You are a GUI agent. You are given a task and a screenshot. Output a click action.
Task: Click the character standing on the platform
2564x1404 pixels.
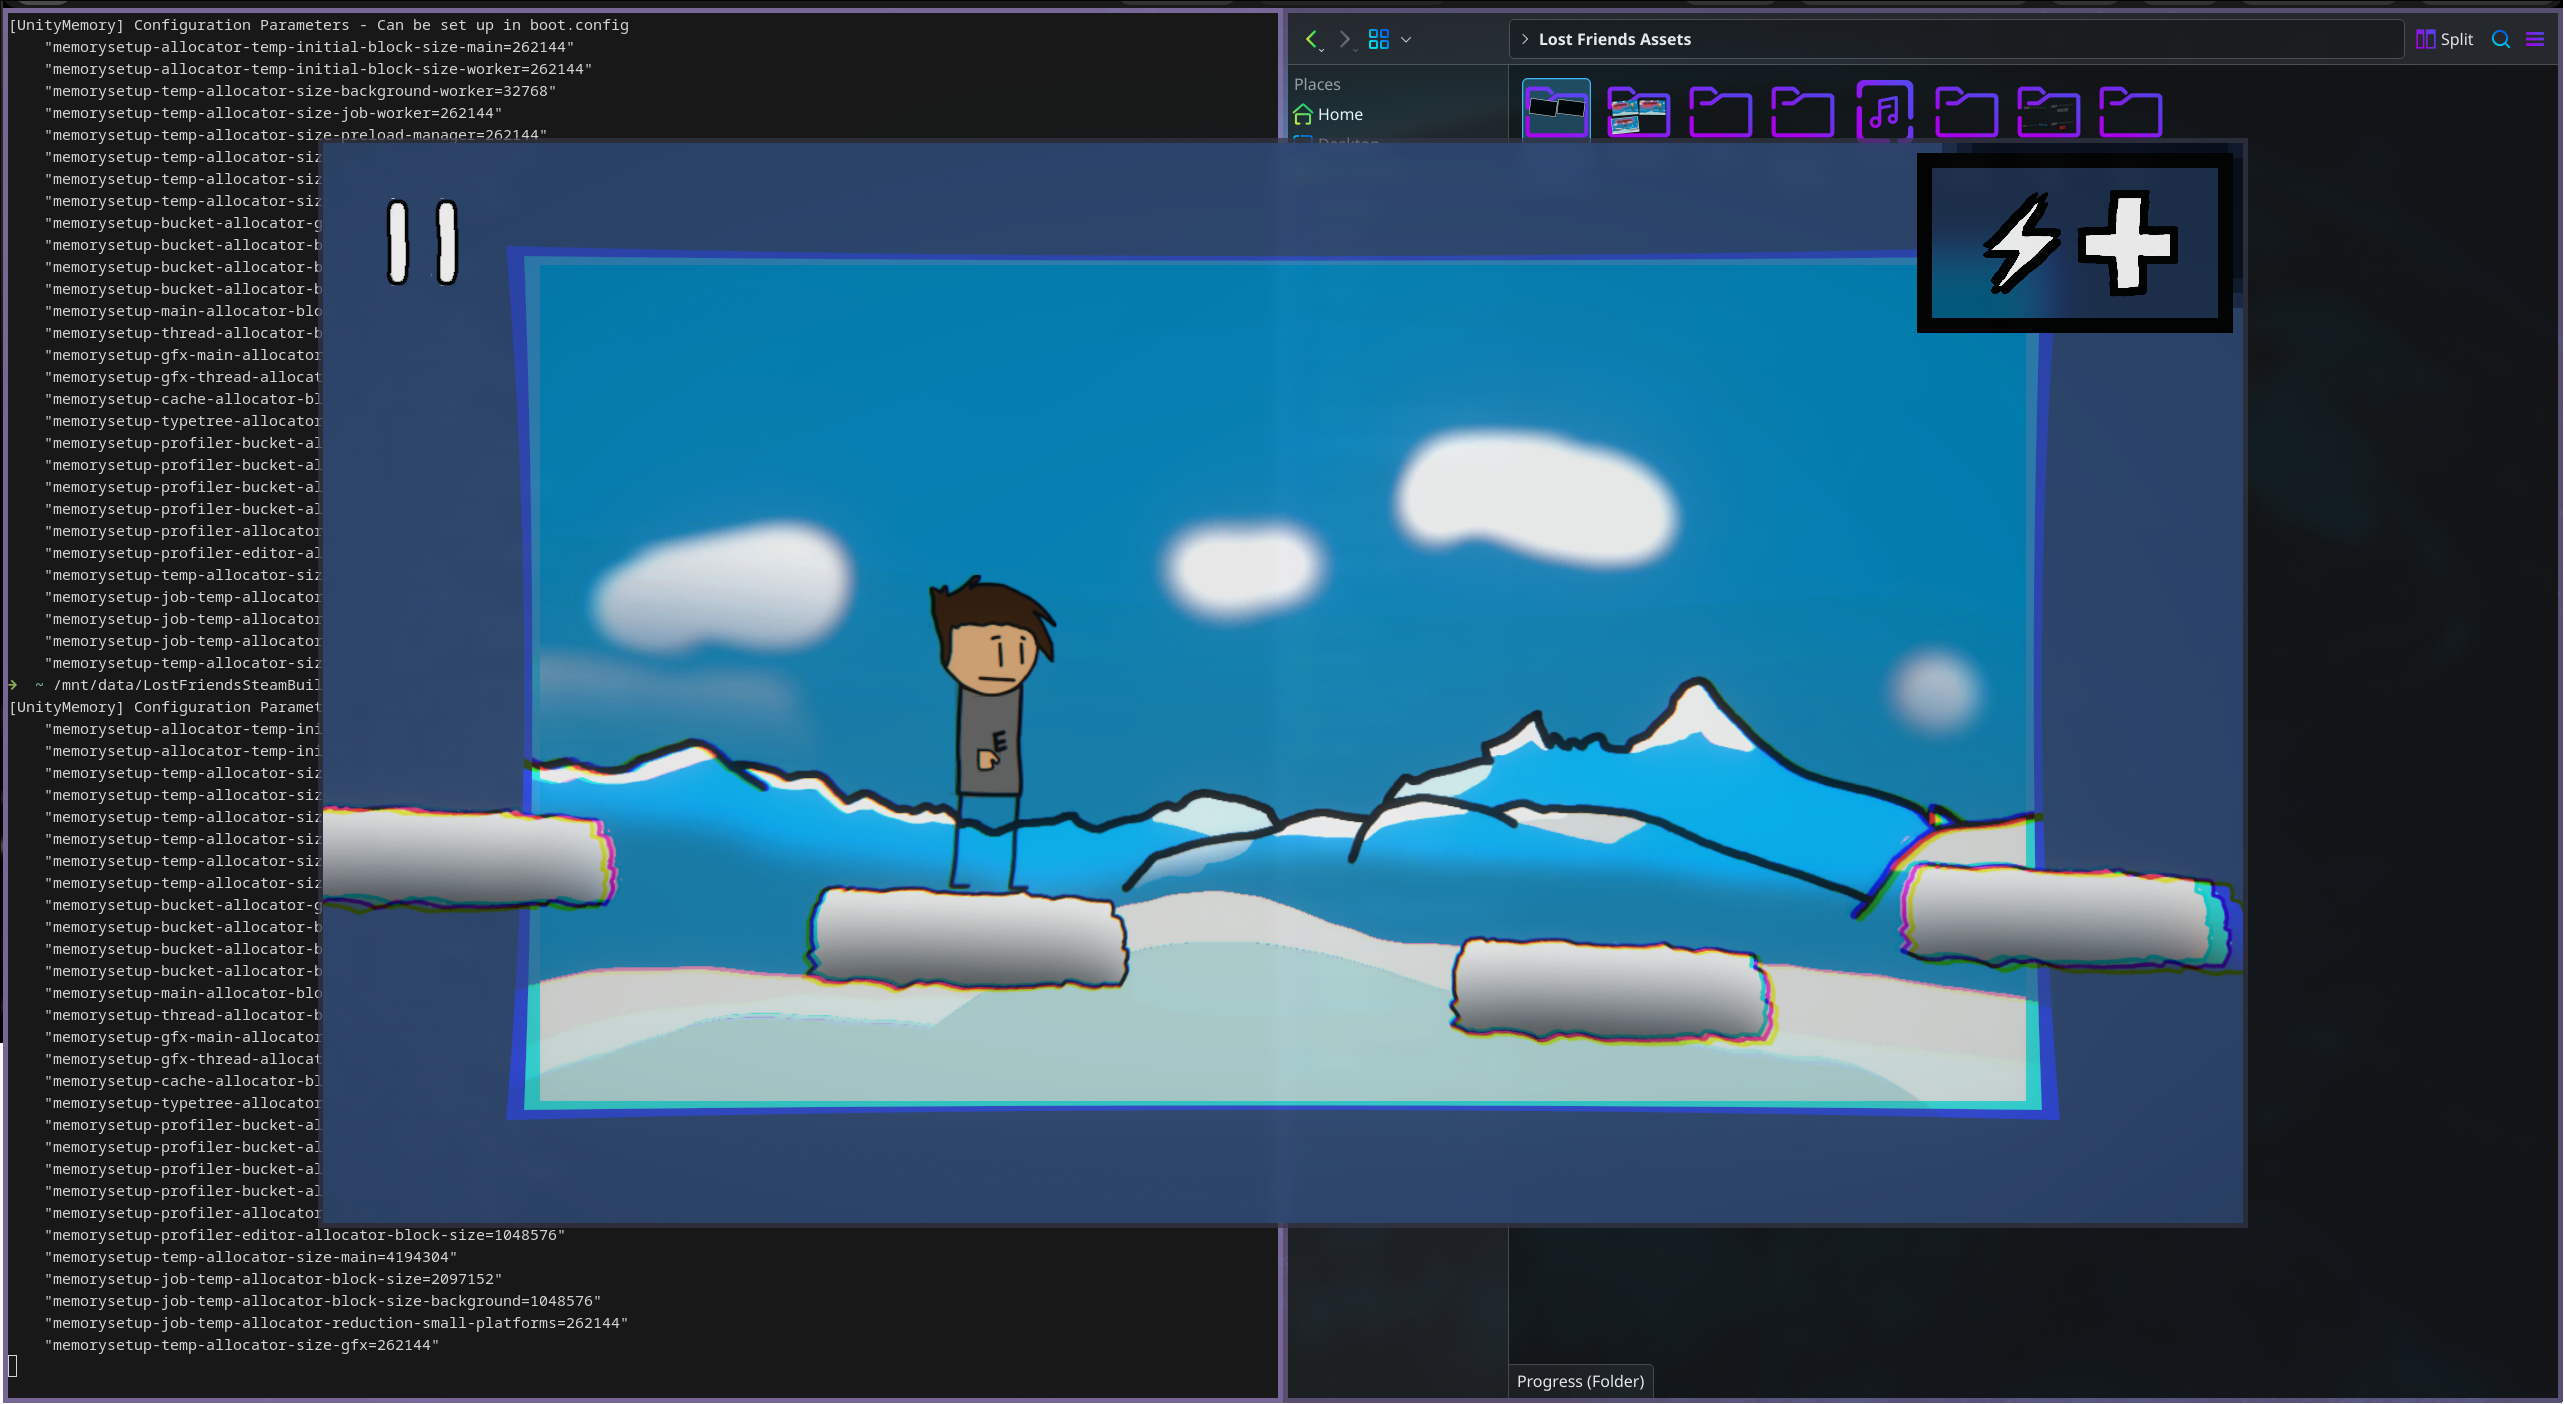point(990,730)
